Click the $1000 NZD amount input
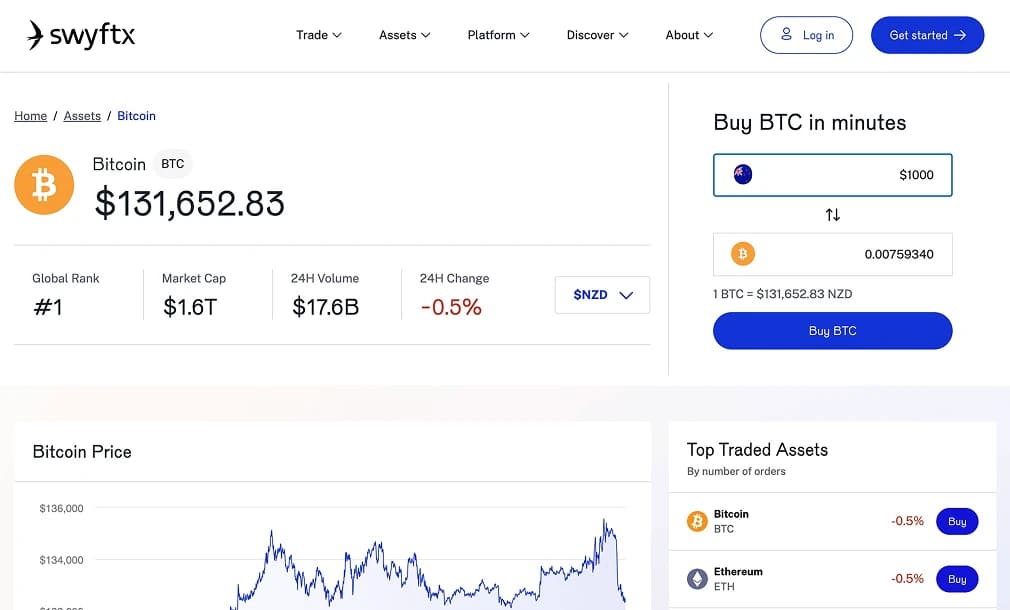Image resolution: width=1010 pixels, height=610 pixels. [850, 175]
